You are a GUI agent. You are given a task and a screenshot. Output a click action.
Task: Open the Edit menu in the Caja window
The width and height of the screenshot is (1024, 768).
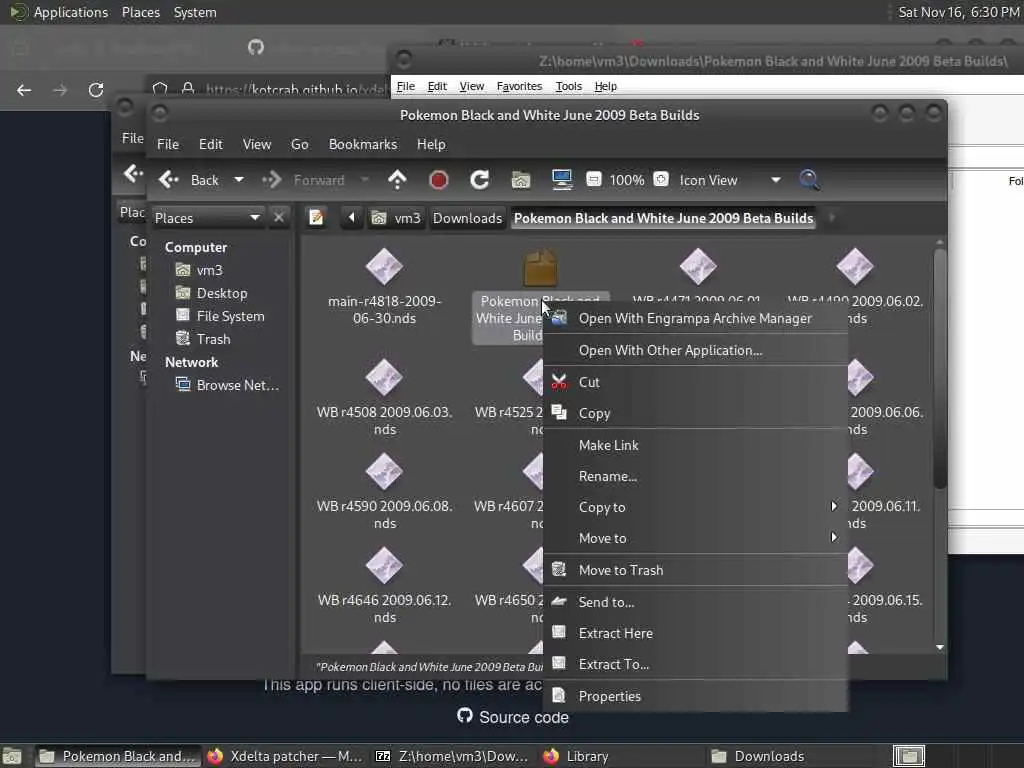click(210, 144)
